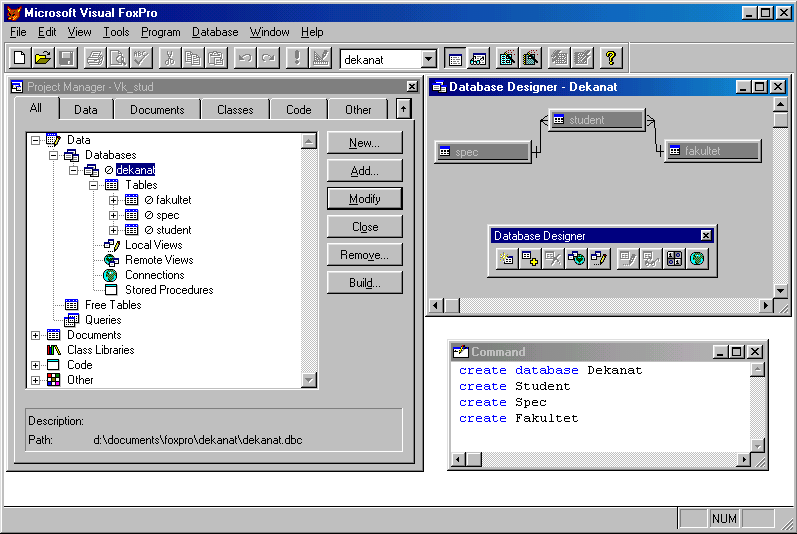797x534 pixels.
Task: Click the Database Designer vertical scrollbar down arrow
Action: (x=780, y=291)
